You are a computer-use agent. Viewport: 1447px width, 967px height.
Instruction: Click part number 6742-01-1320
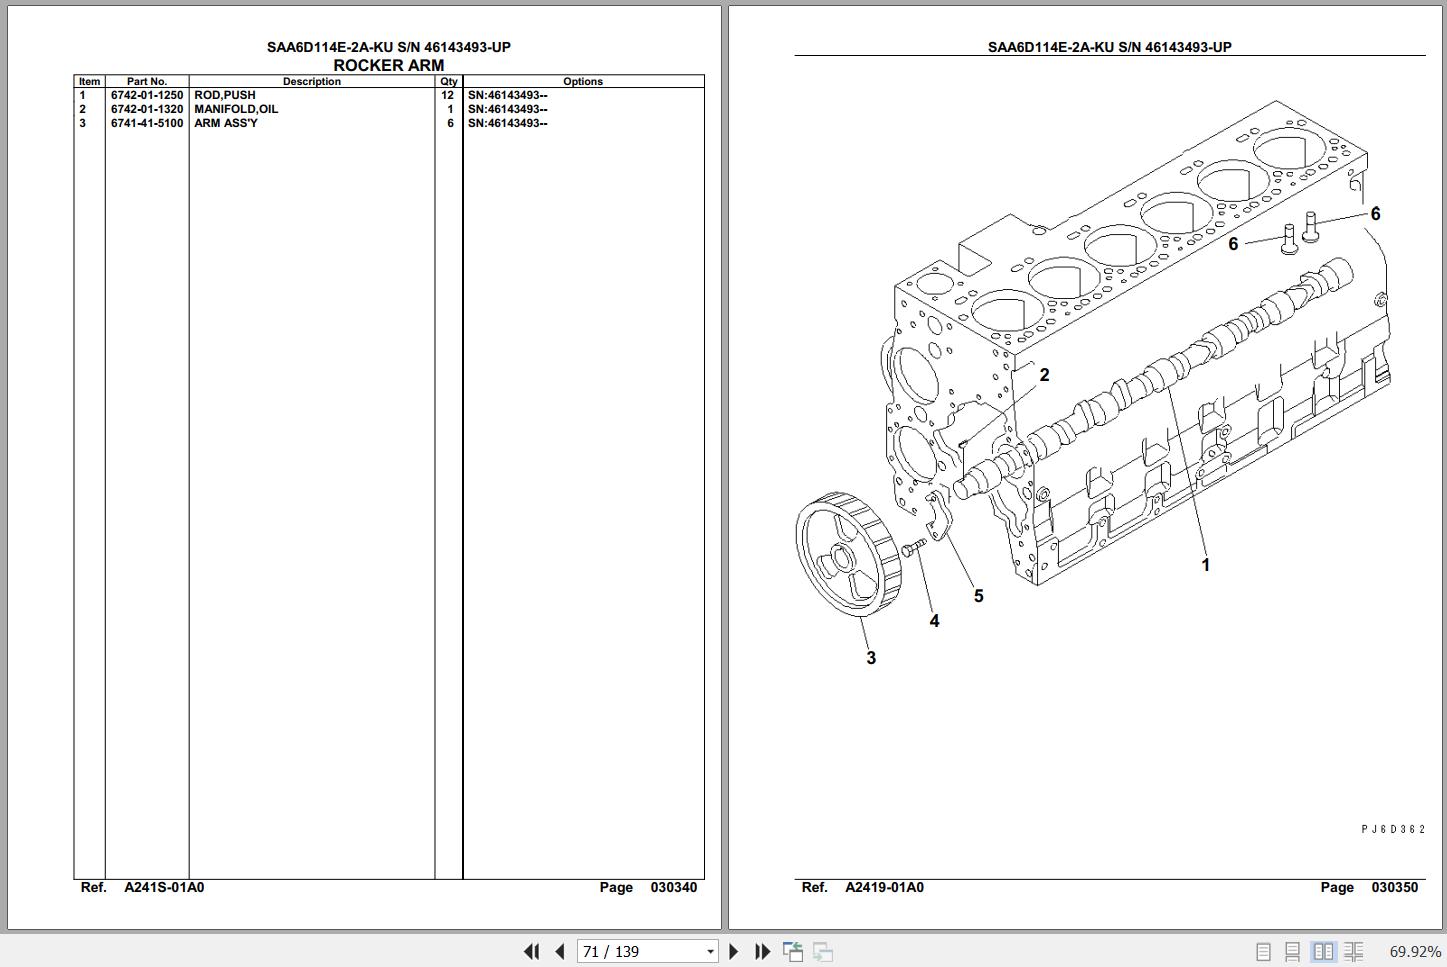tap(147, 109)
